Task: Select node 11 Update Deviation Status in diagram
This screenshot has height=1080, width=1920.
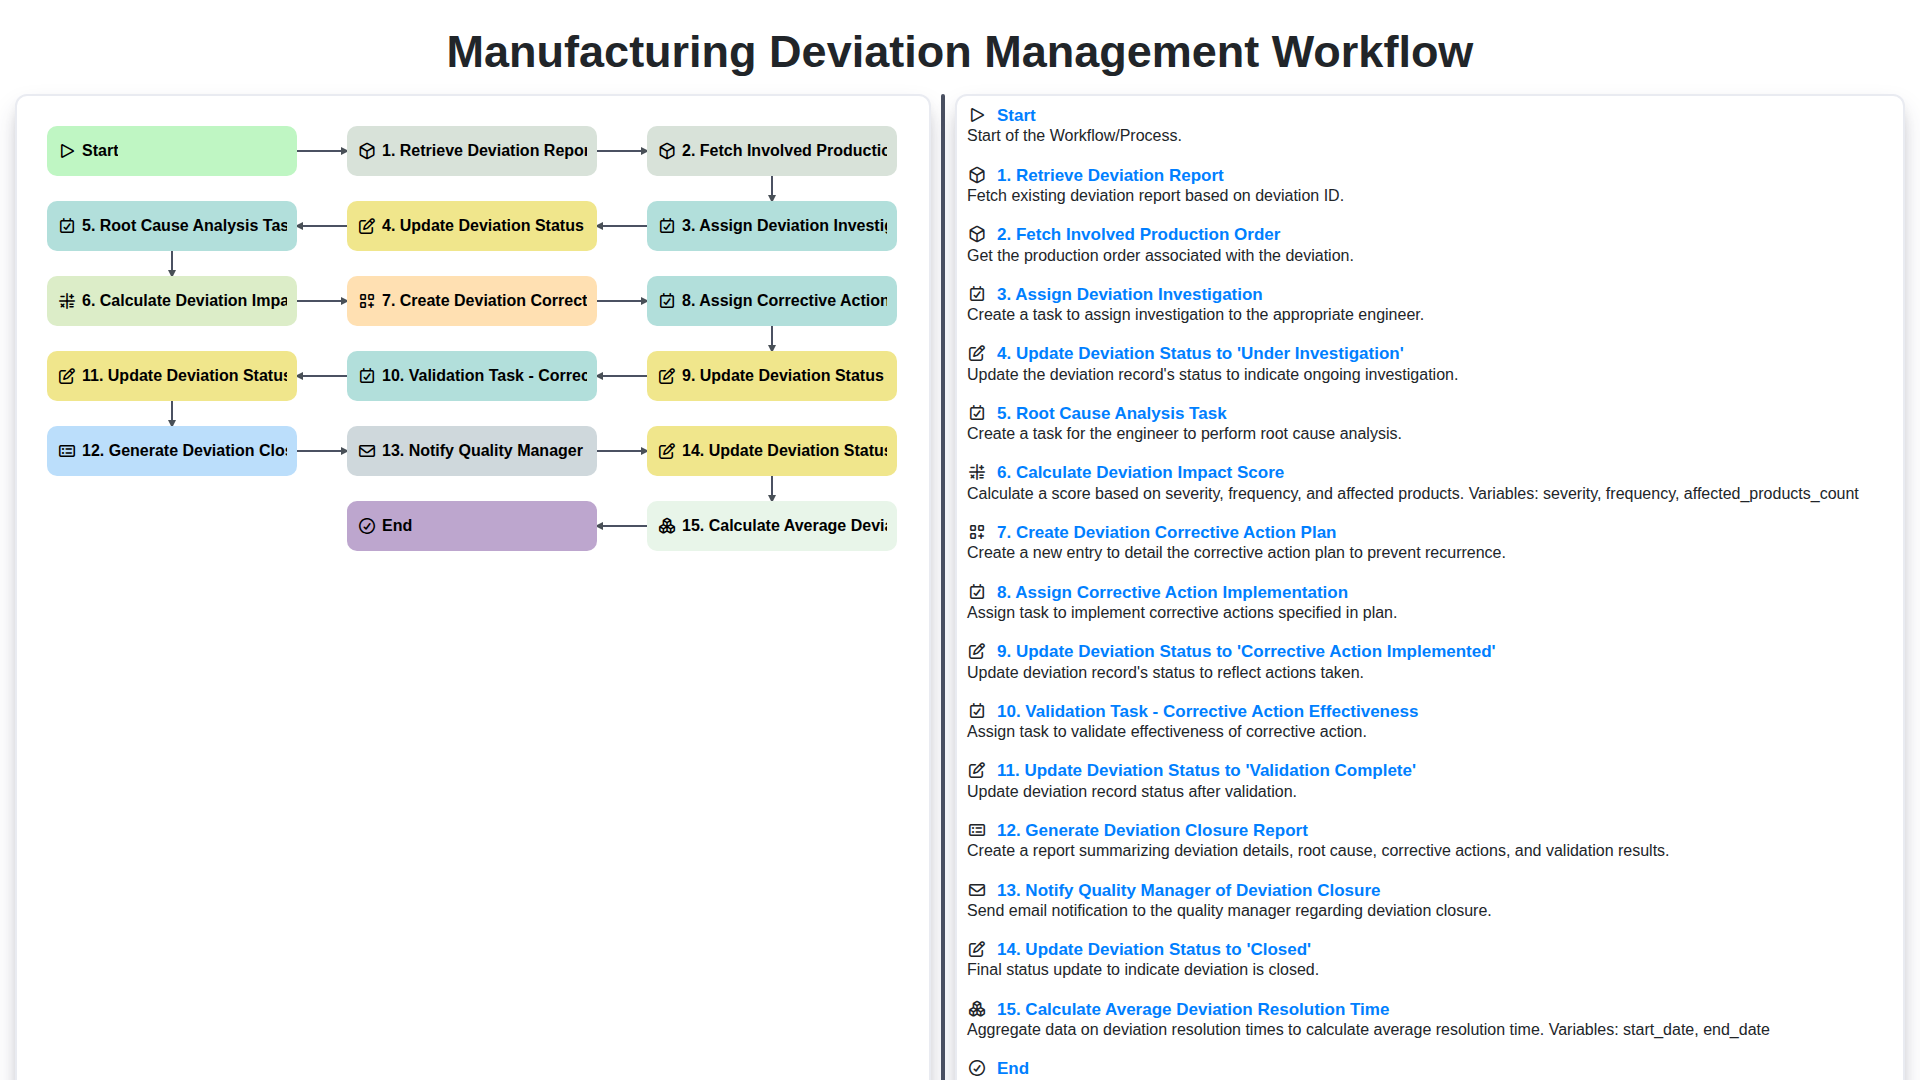Action: click(x=171, y=375)
